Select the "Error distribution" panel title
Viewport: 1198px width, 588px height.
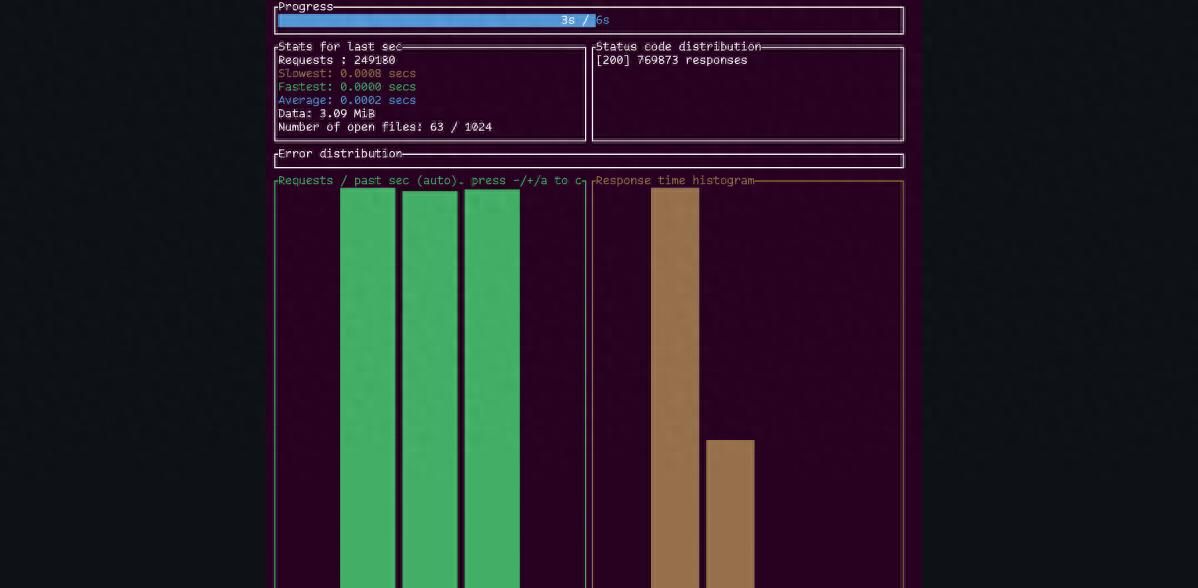click(340, 154)
